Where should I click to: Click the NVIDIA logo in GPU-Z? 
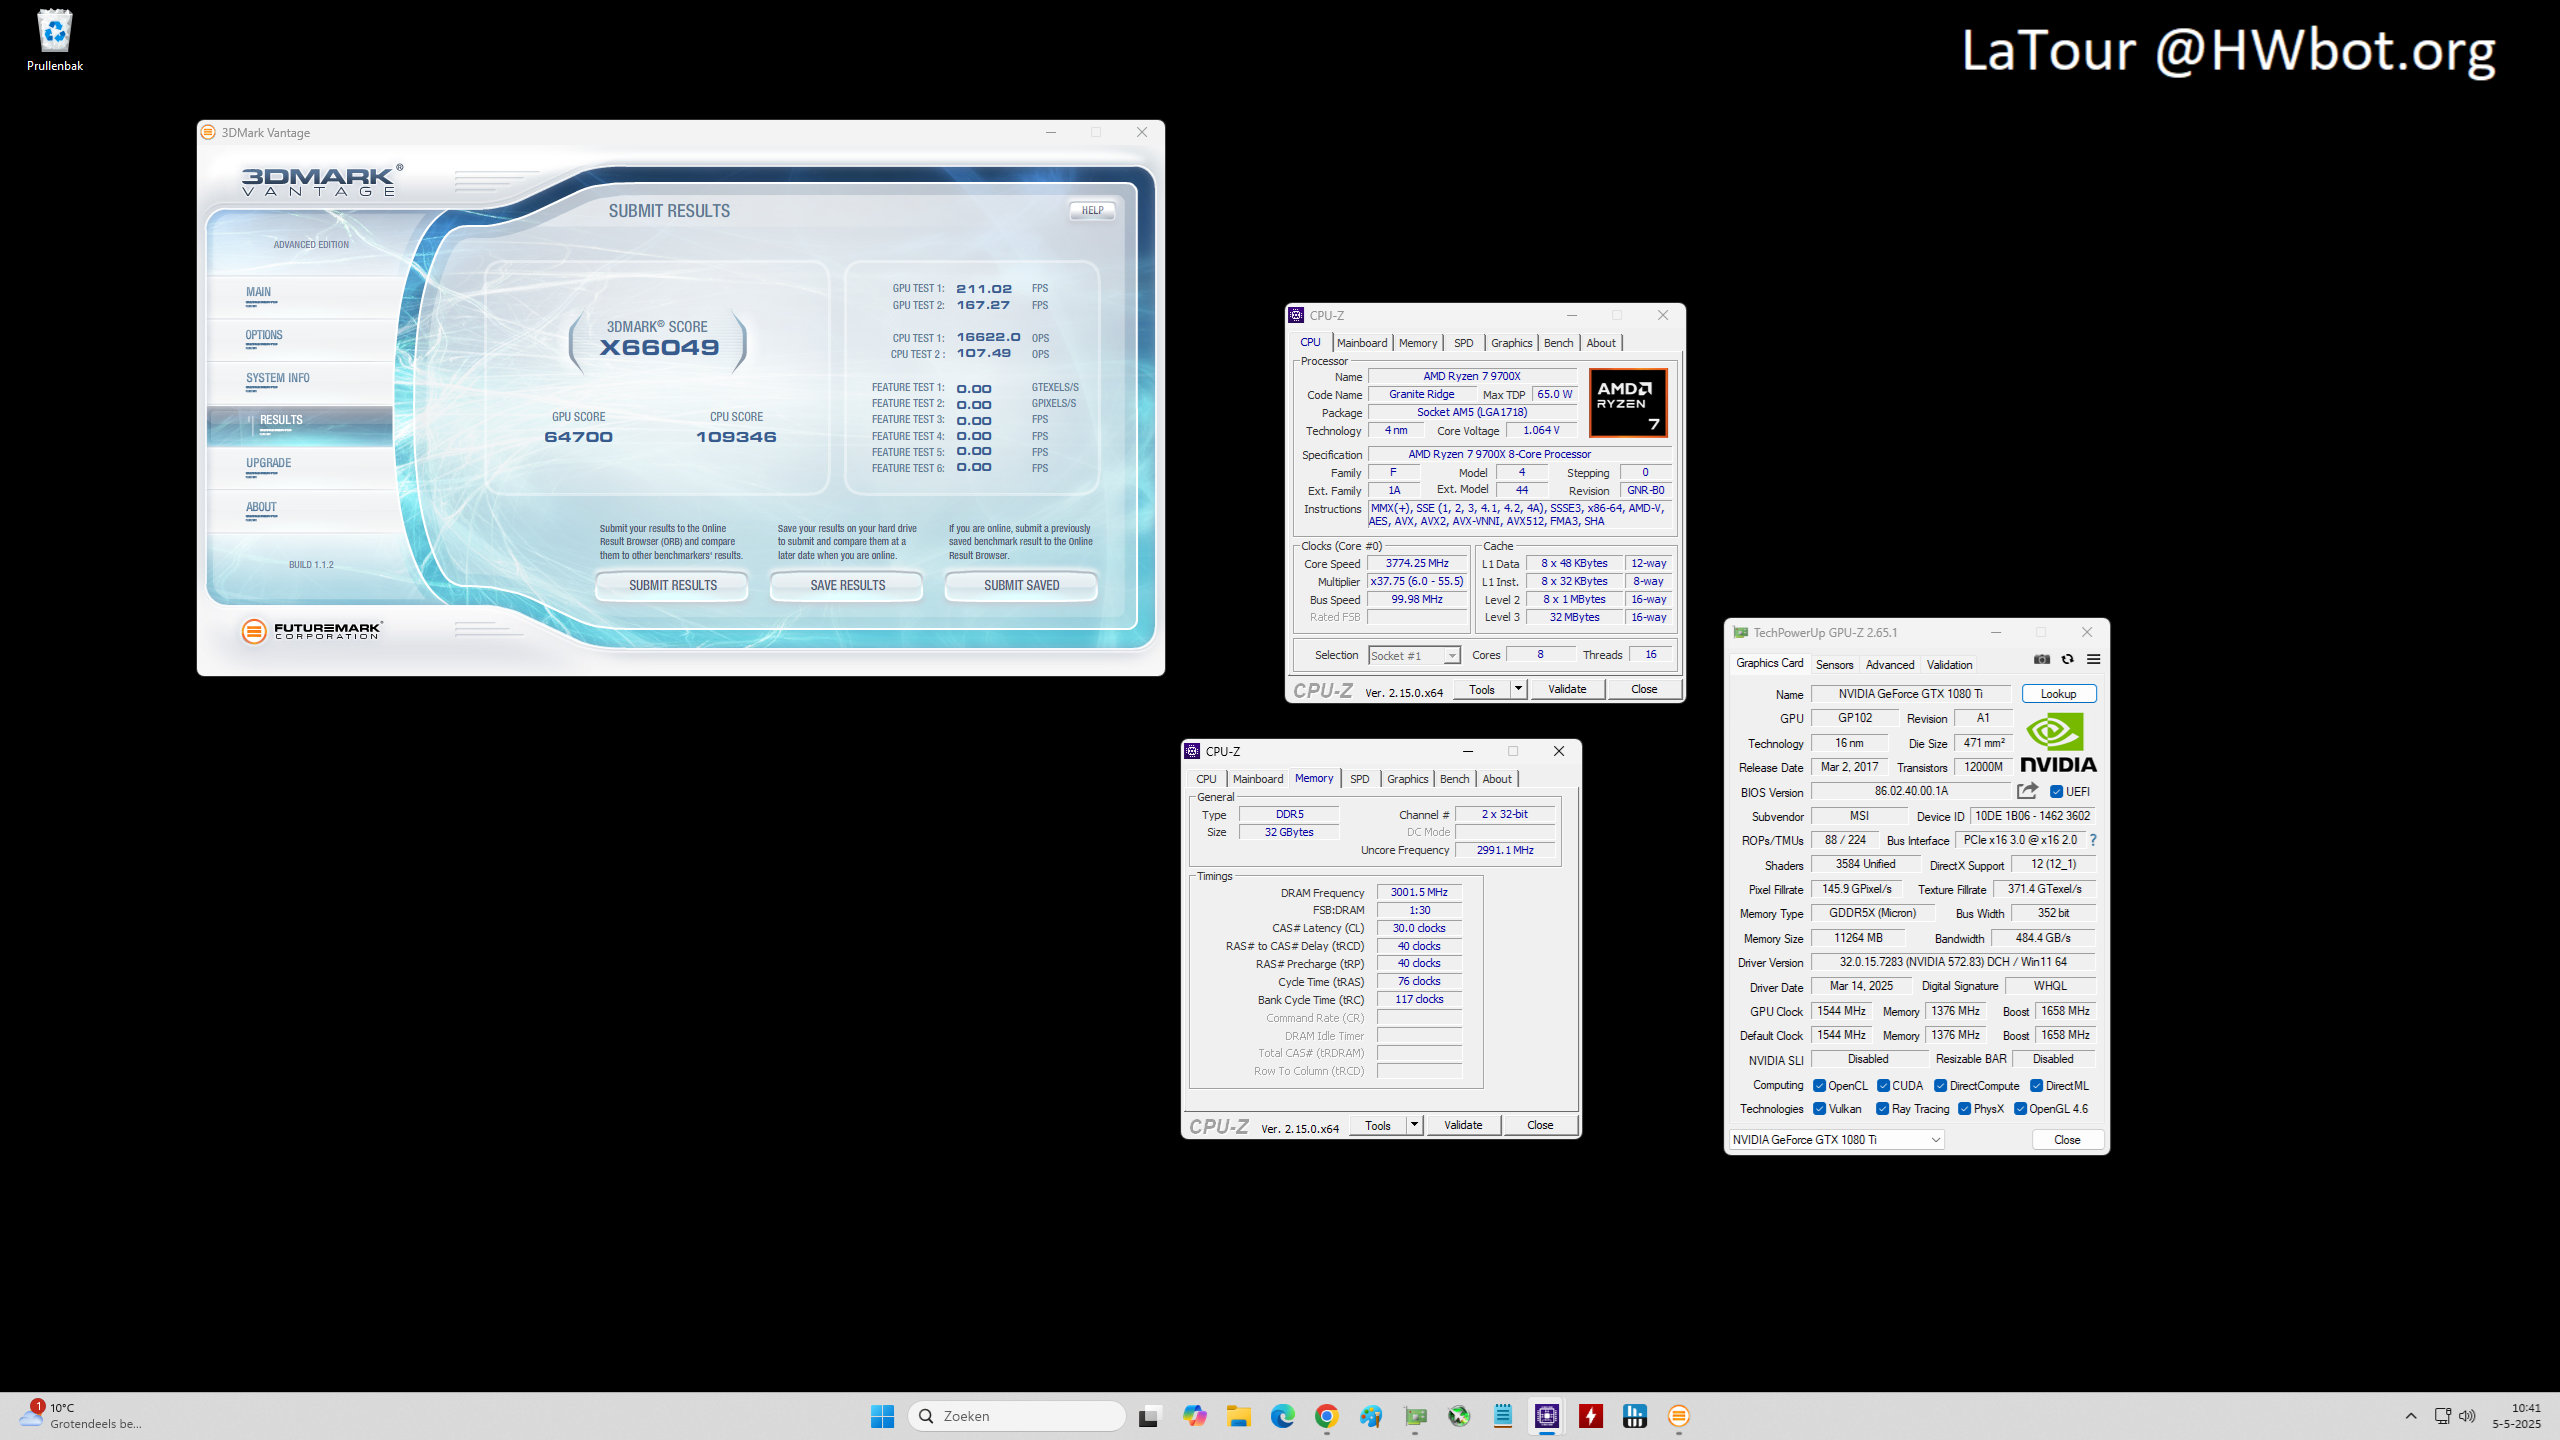(2058, 742)
